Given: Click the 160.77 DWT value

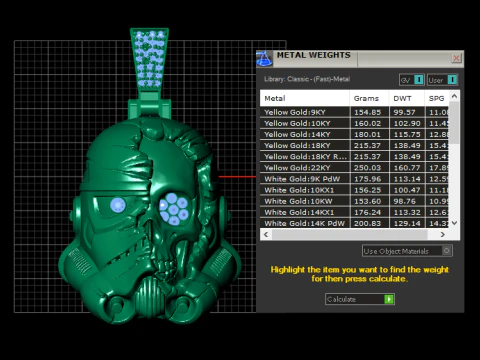Looking at the screenshot, I should coord(407,168).
